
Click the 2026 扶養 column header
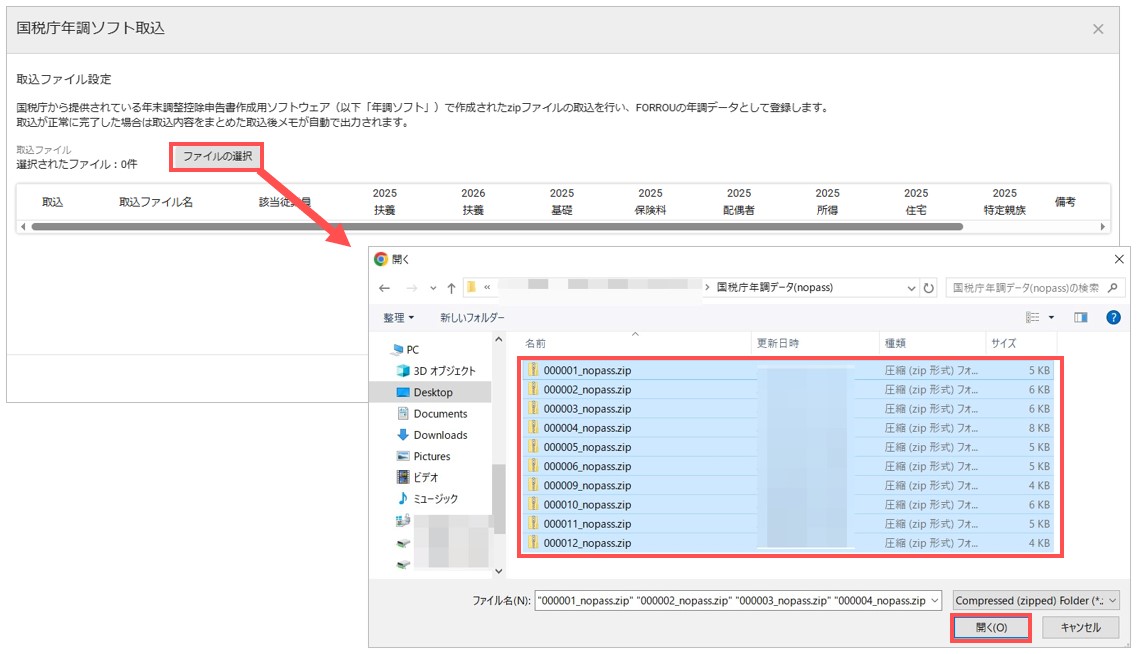tap(473, 201)
